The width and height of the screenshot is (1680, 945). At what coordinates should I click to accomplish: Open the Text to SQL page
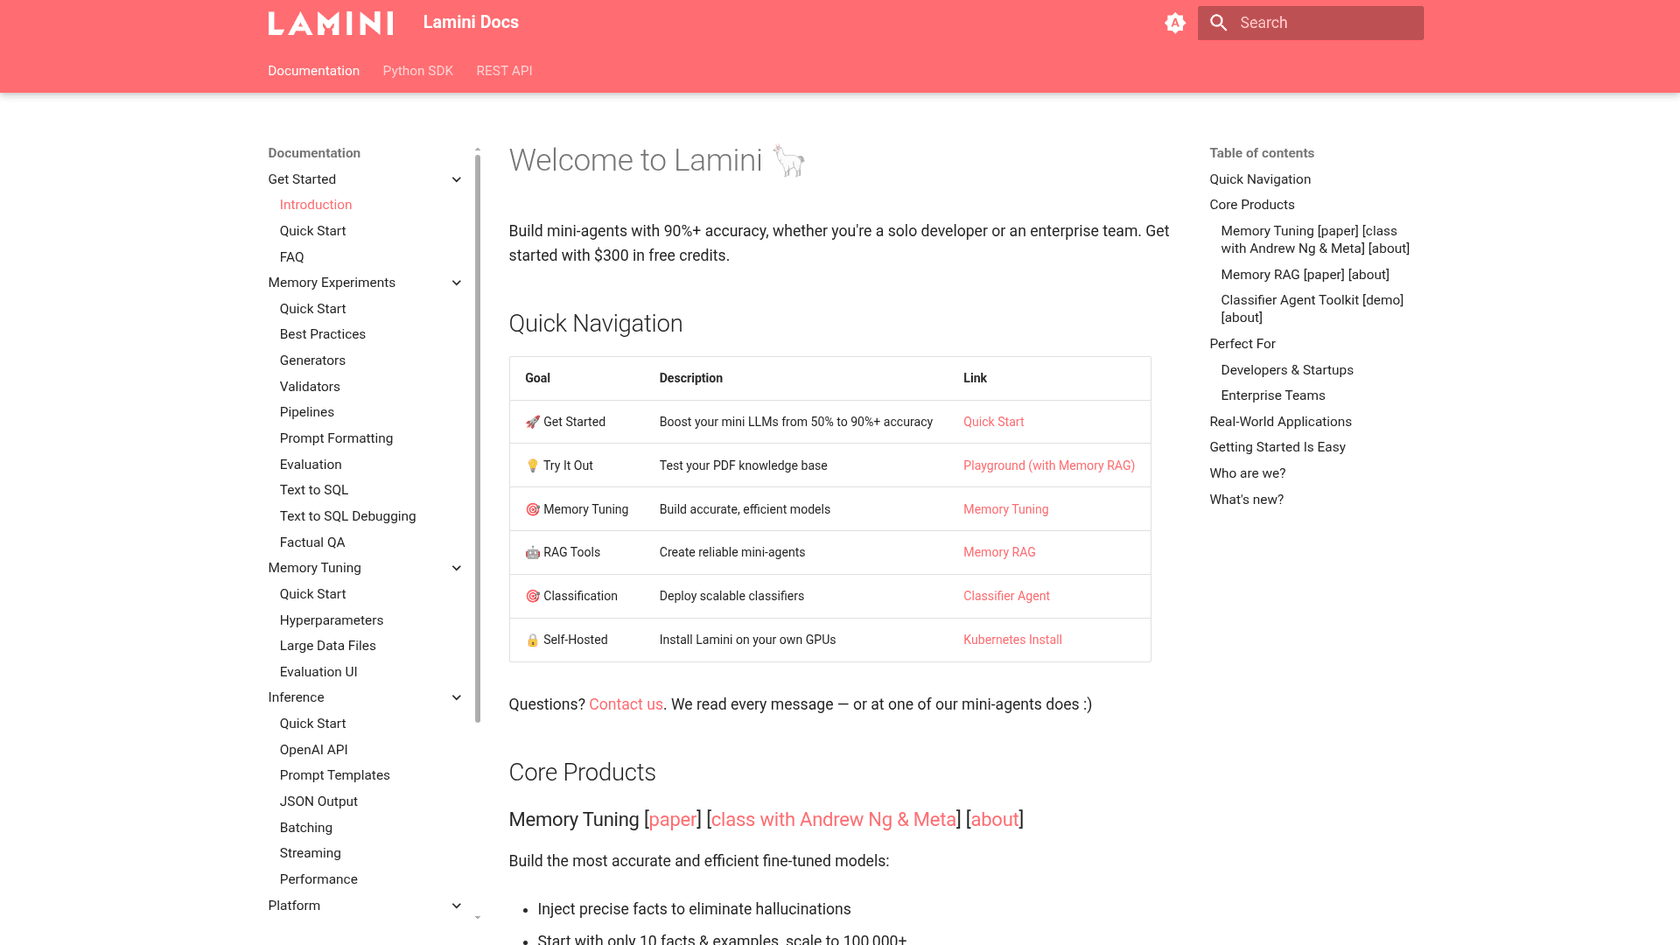(x=314, y=490)
